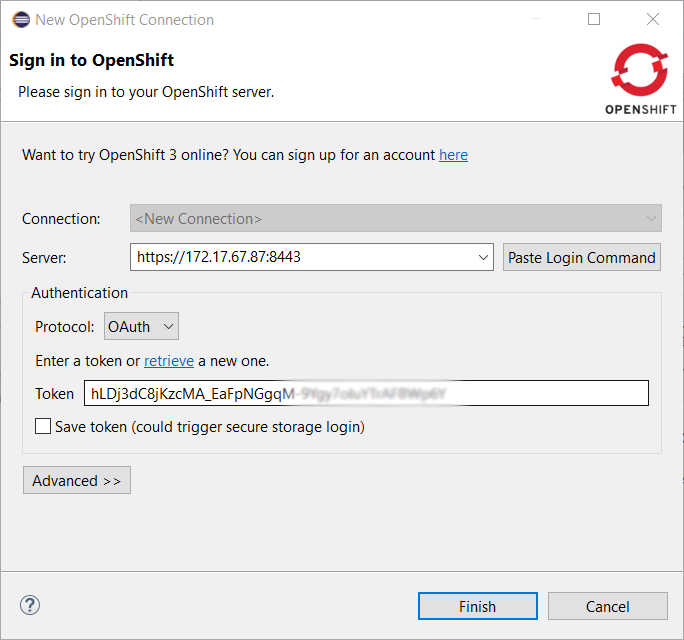Screen dimensions: 684x640
Task: Open the Connection dropdown showing New Connection
Action: (x=395, y=218)
